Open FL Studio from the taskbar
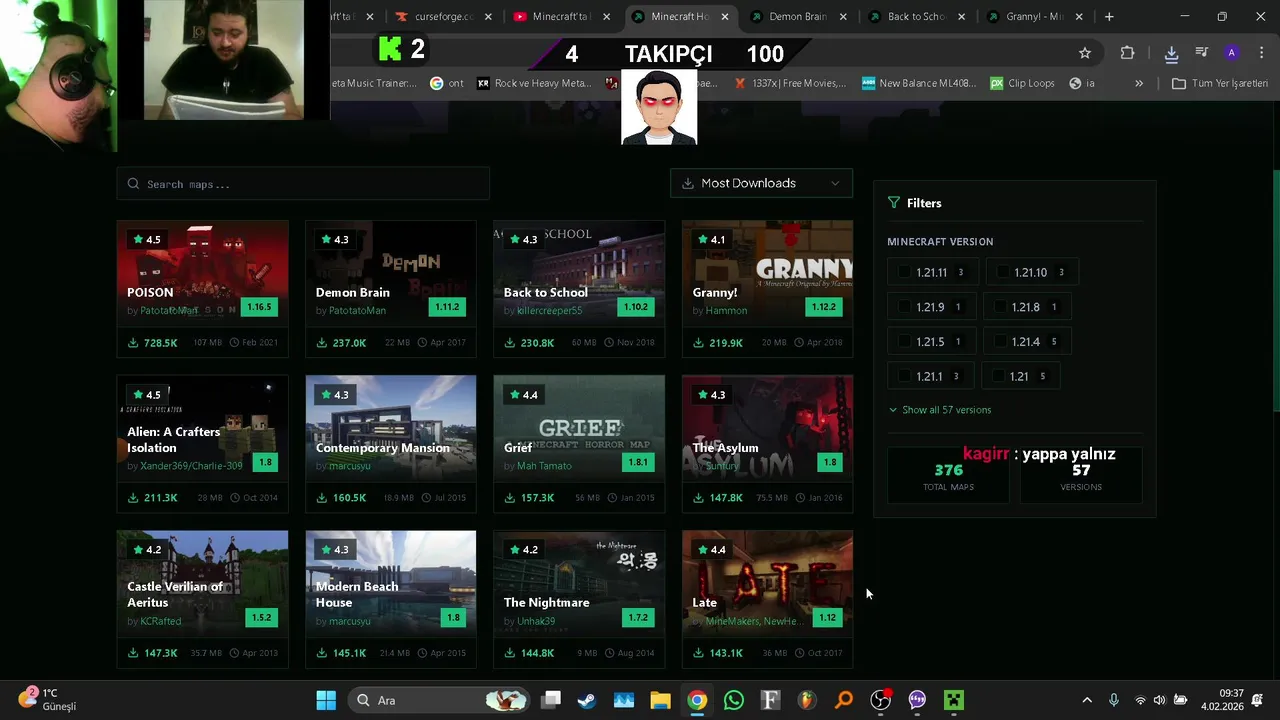Viewport: 1280px width, 720px height. tap(807, 700)
